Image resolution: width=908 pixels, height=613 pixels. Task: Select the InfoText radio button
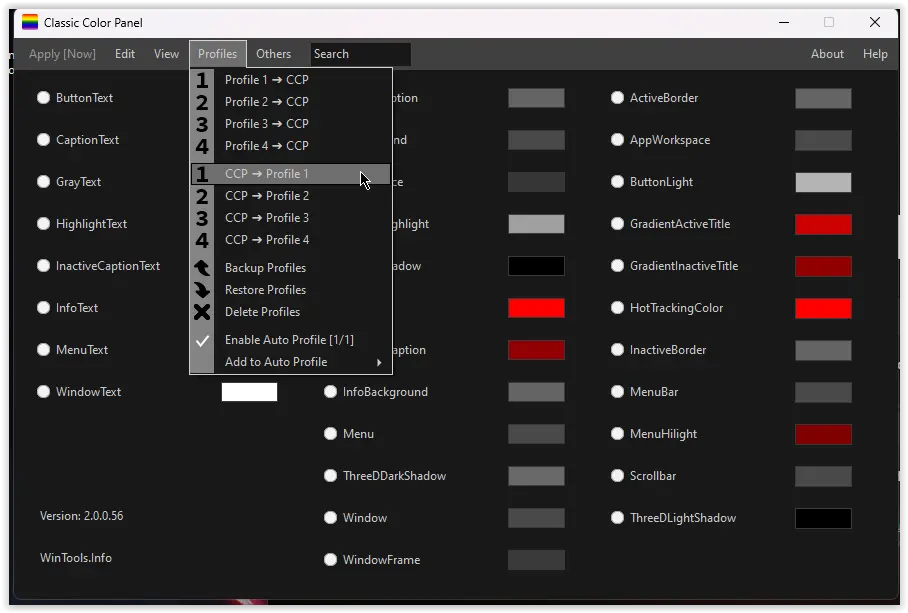point(43,307)
